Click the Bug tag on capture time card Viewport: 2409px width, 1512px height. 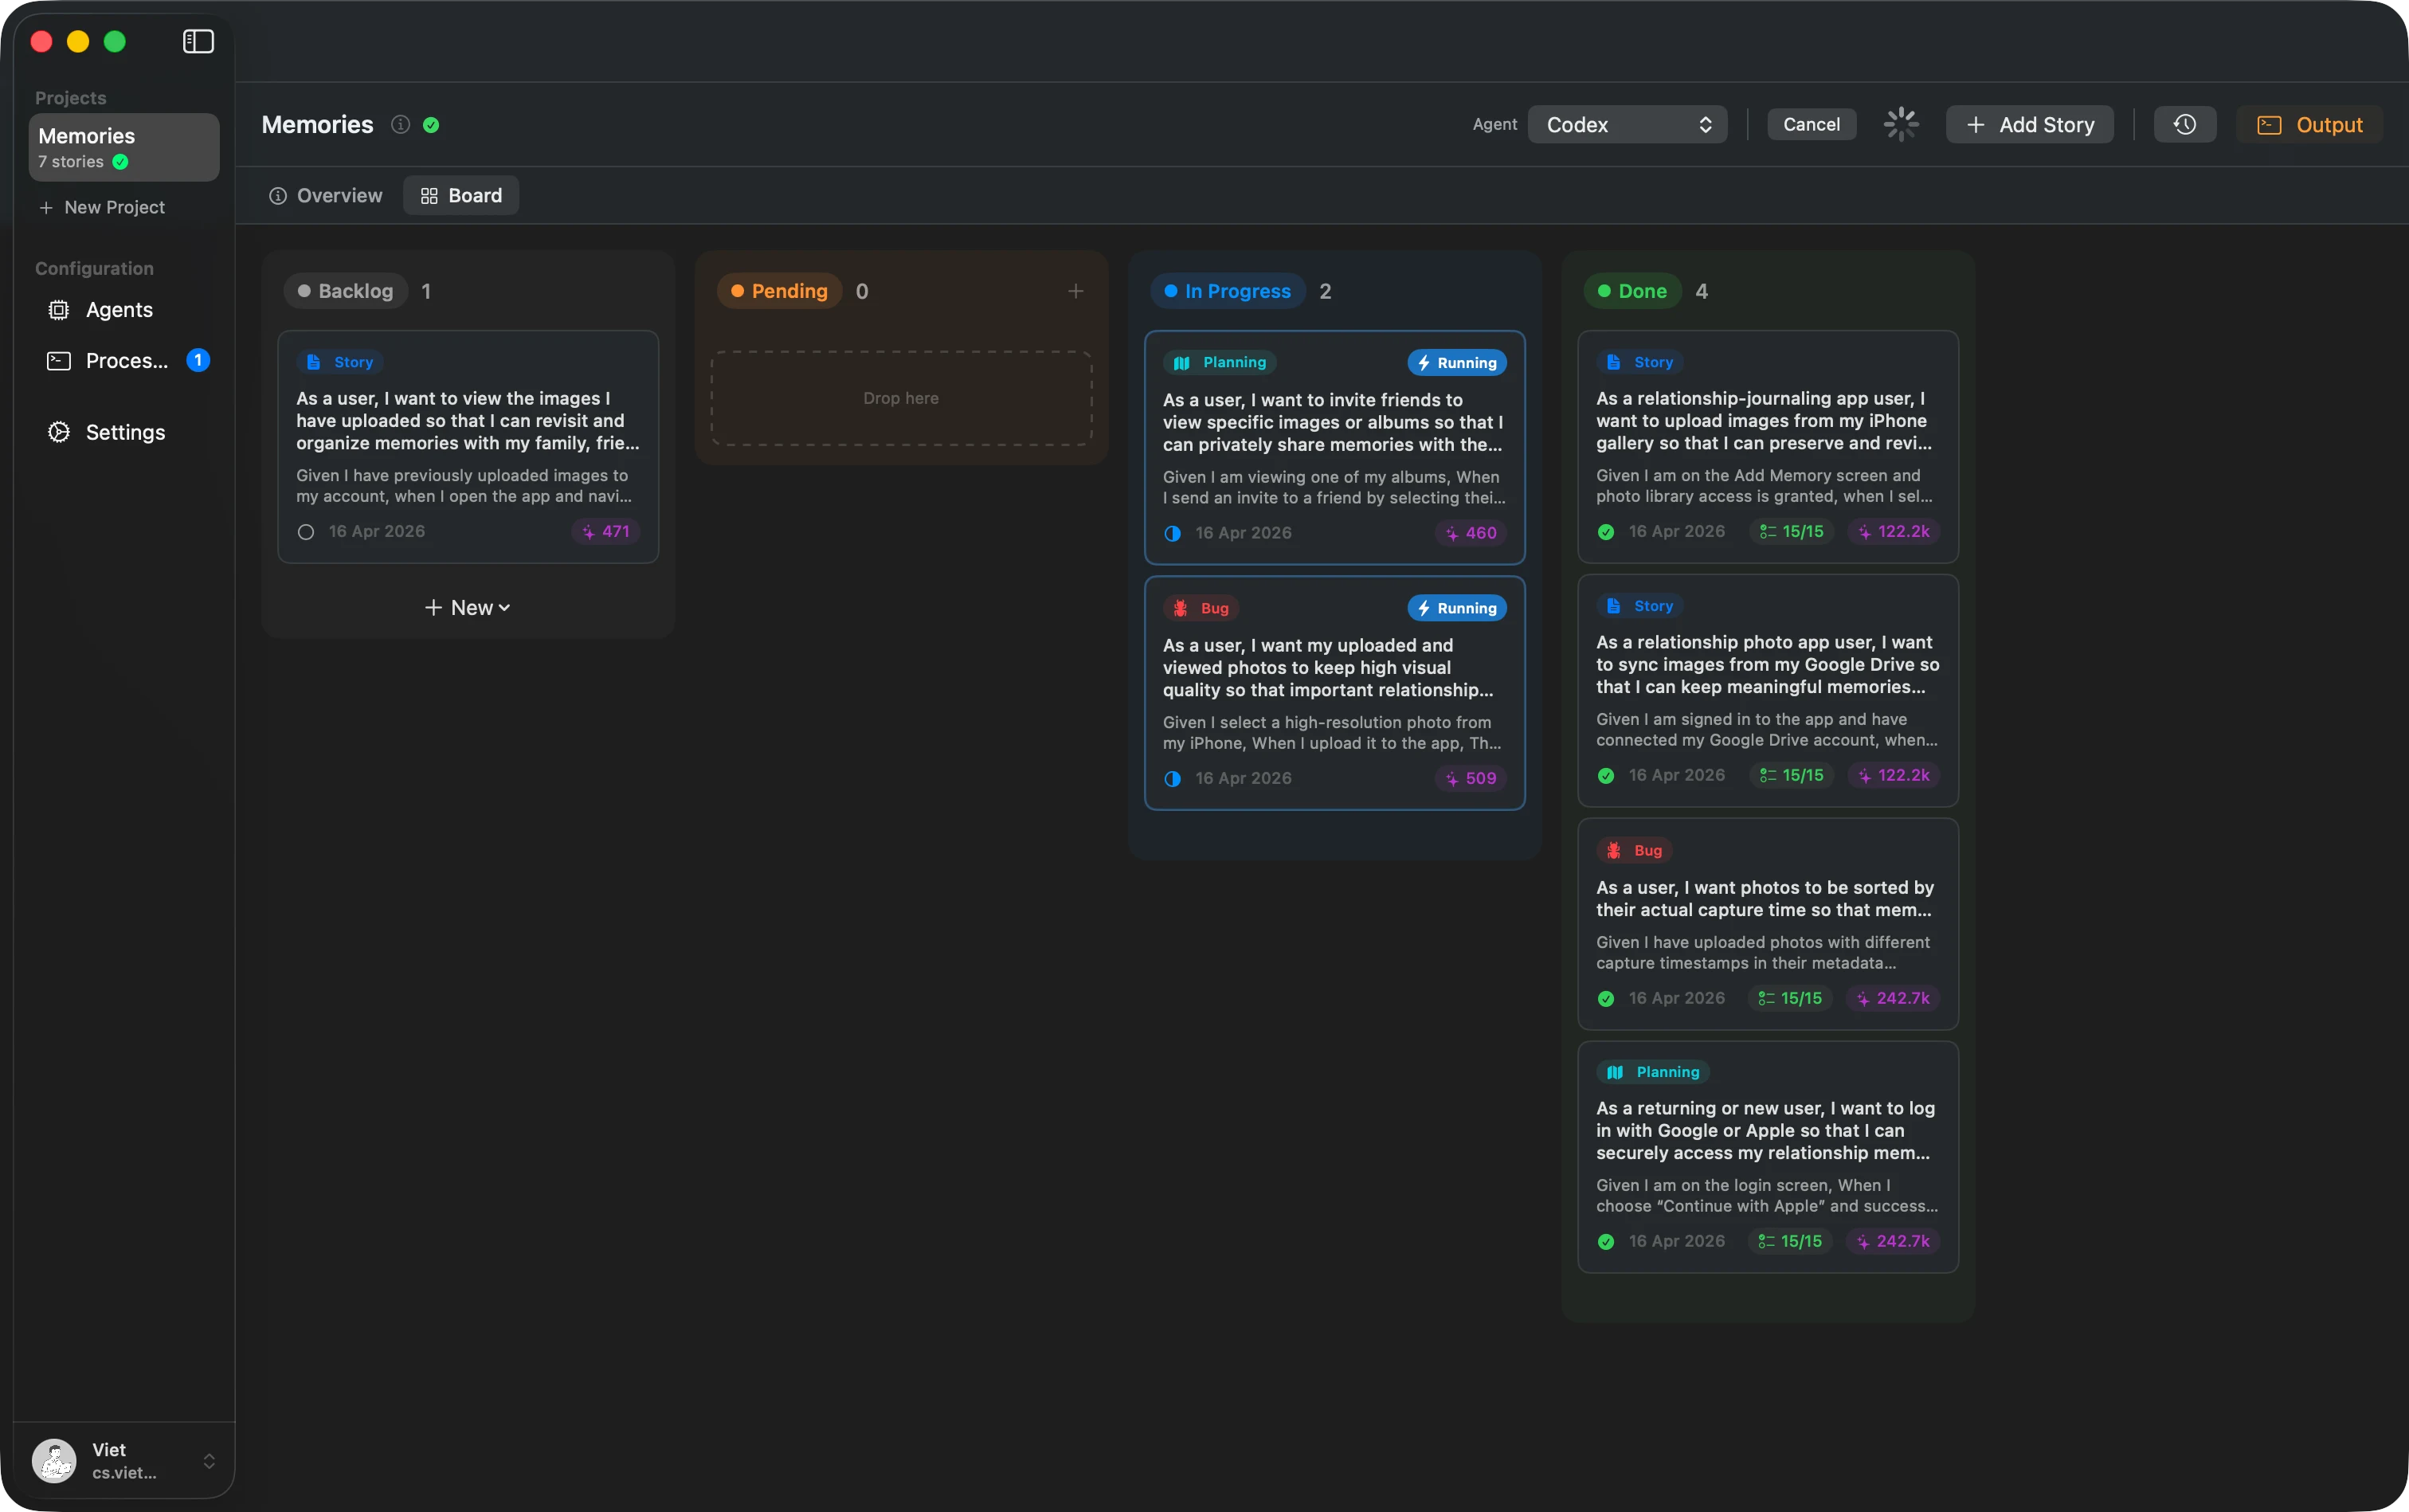pyautogui.click(x=1634, y=850)
